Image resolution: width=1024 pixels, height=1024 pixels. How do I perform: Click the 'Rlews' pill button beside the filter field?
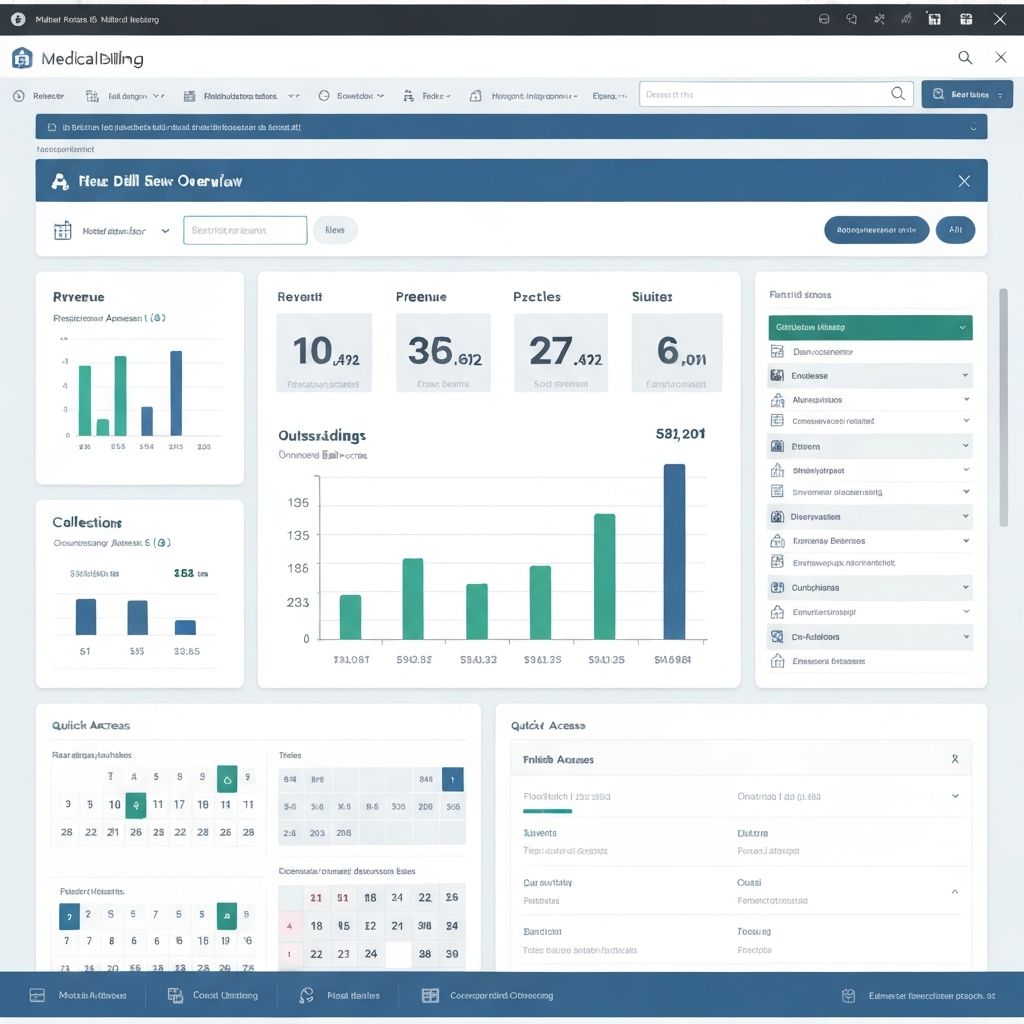(335, 230)
